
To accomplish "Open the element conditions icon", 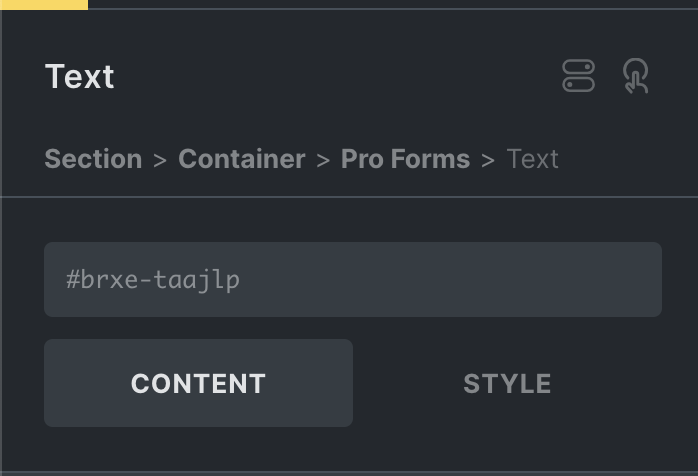I will point(579,77).
